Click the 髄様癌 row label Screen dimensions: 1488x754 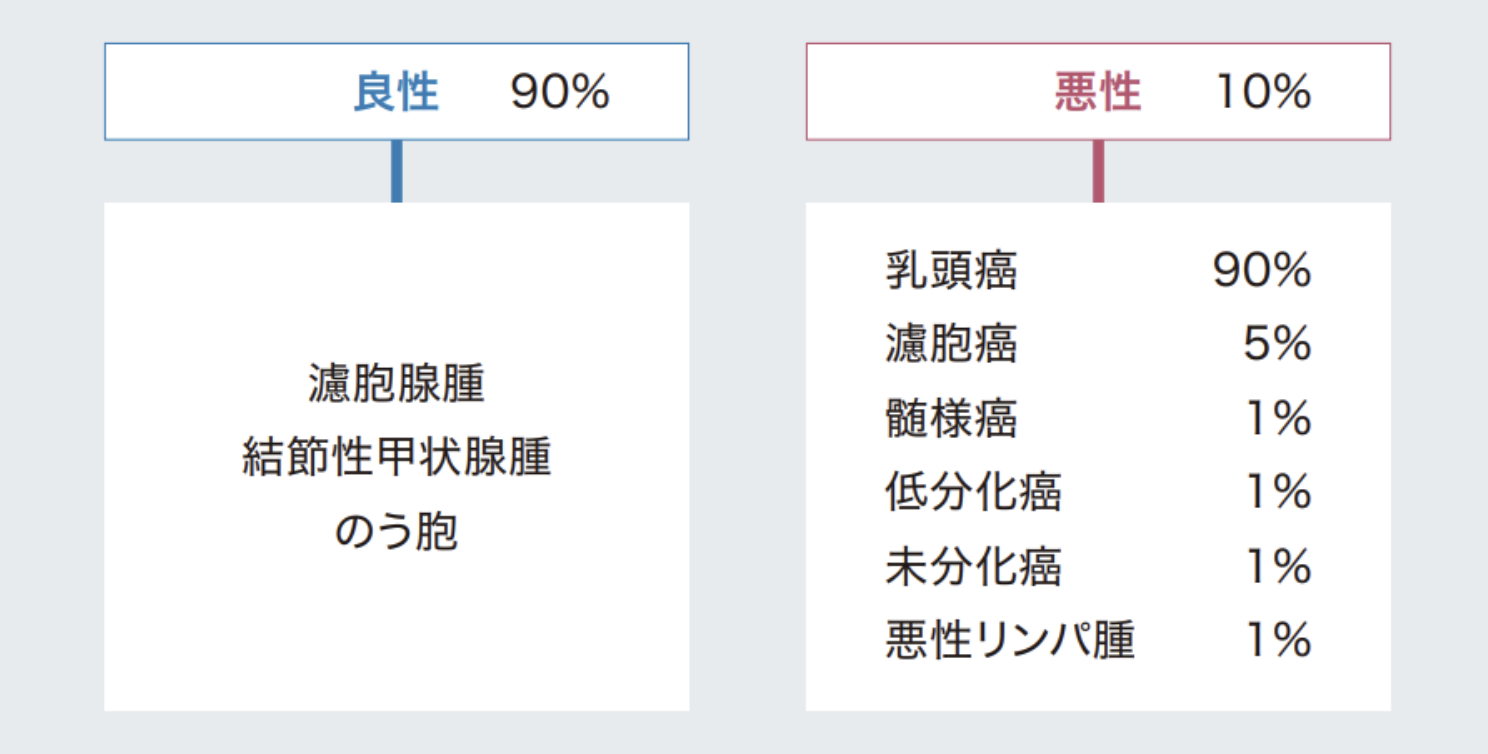coord(951,418)
